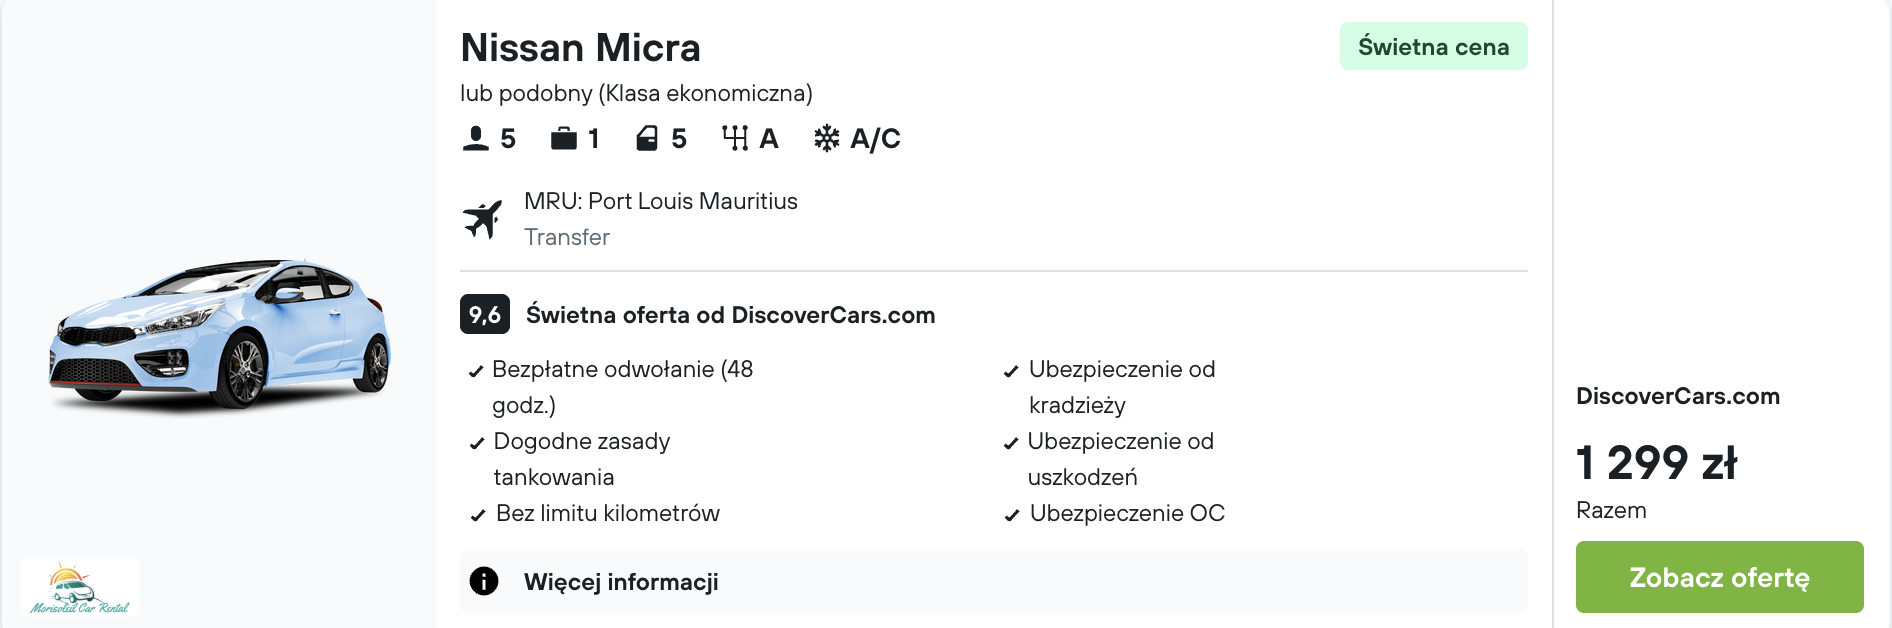Open details under Dogodne zasady tankowania
Viewport: 1892px width, 628px height.
coord(581,458)
